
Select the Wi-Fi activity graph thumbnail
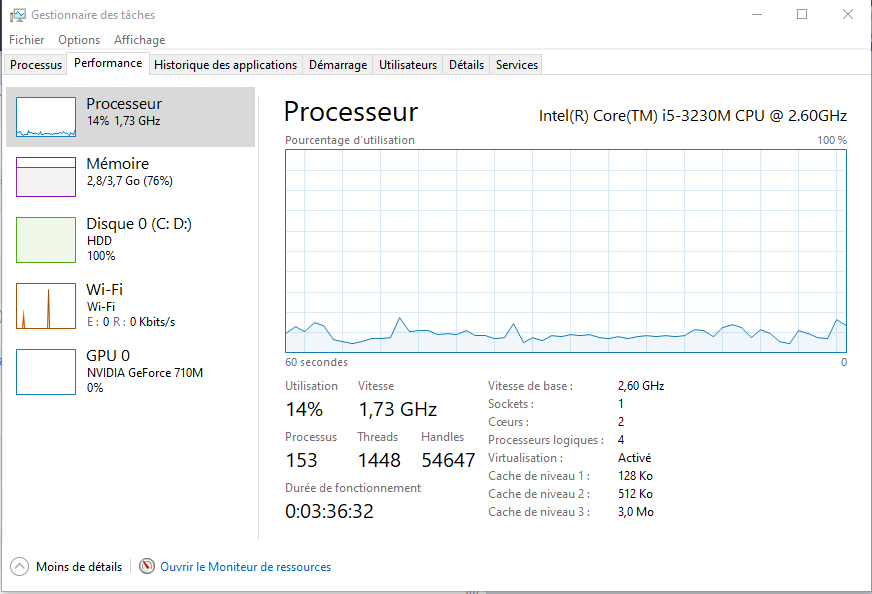click(x=46, y=306)
